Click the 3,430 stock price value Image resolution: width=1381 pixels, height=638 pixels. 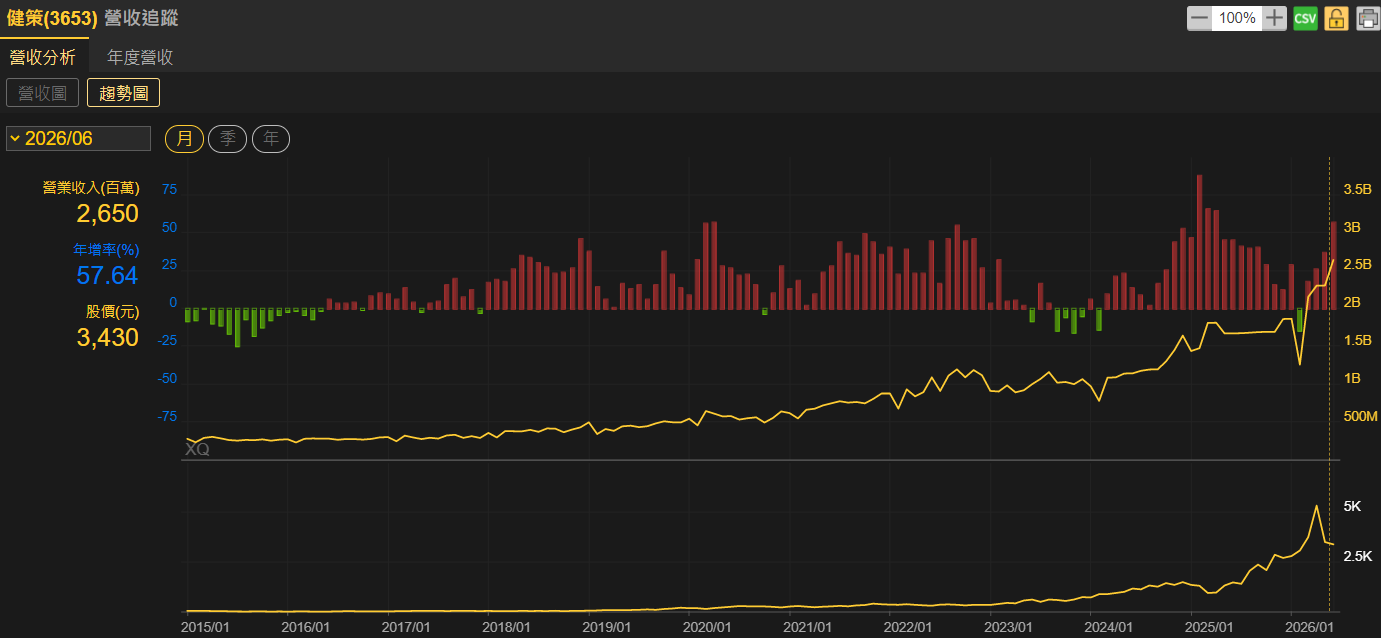107,338
